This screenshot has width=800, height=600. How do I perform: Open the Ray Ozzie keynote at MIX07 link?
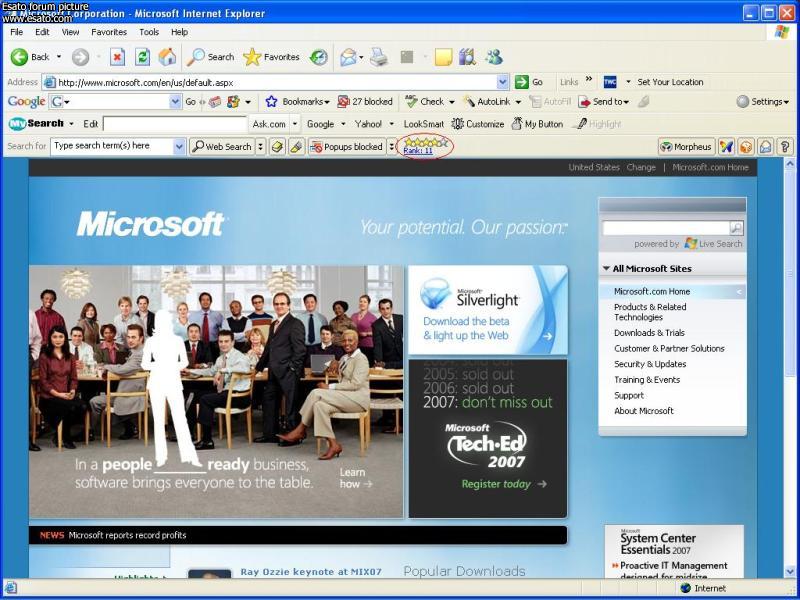311,572
